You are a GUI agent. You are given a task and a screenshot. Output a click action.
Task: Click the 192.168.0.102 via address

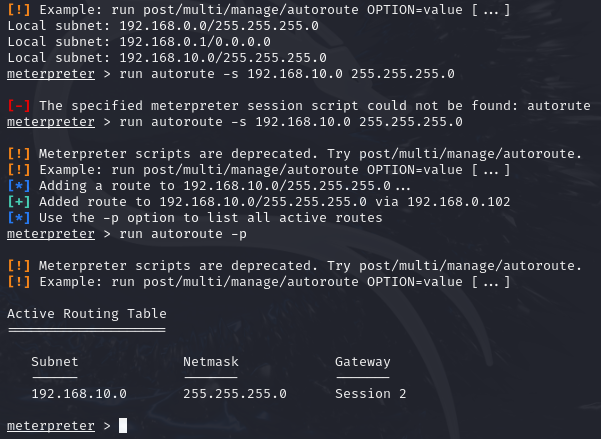coord(459,202)
